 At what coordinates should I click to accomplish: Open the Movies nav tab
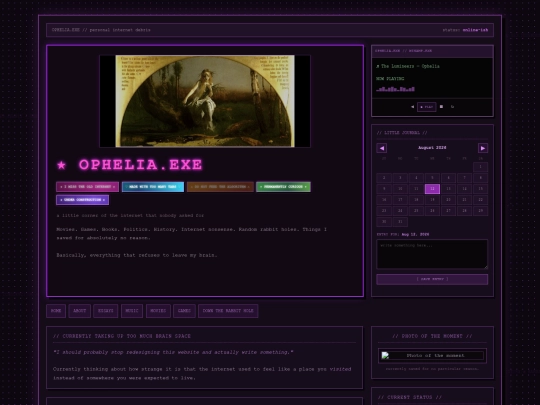tap(158, 311)
